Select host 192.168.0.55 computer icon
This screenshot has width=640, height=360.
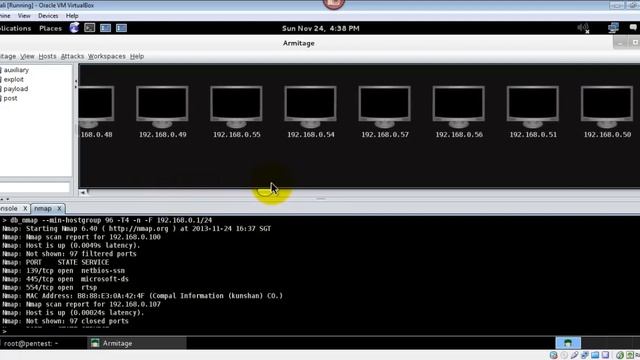(236, 107)
